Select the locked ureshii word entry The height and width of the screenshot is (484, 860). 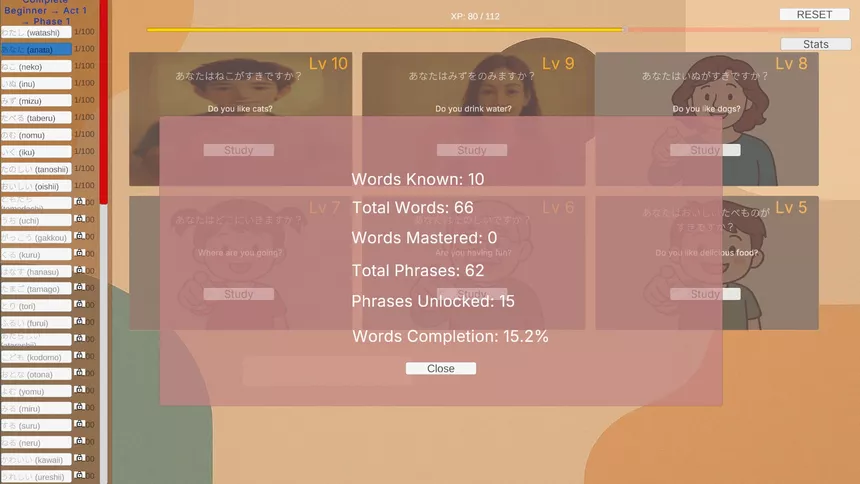[36, 476]
